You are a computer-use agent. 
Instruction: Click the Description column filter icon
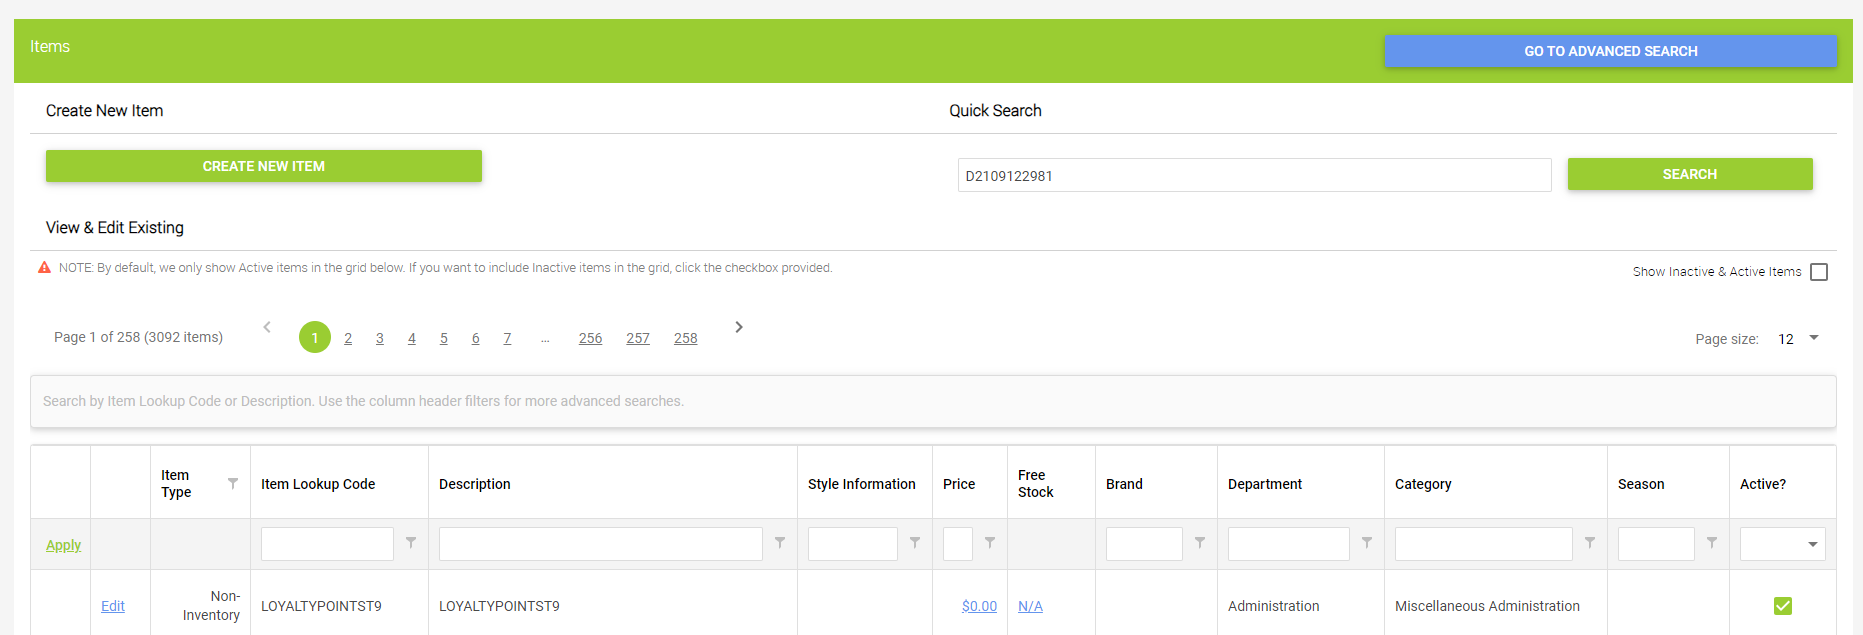(780, 542)
